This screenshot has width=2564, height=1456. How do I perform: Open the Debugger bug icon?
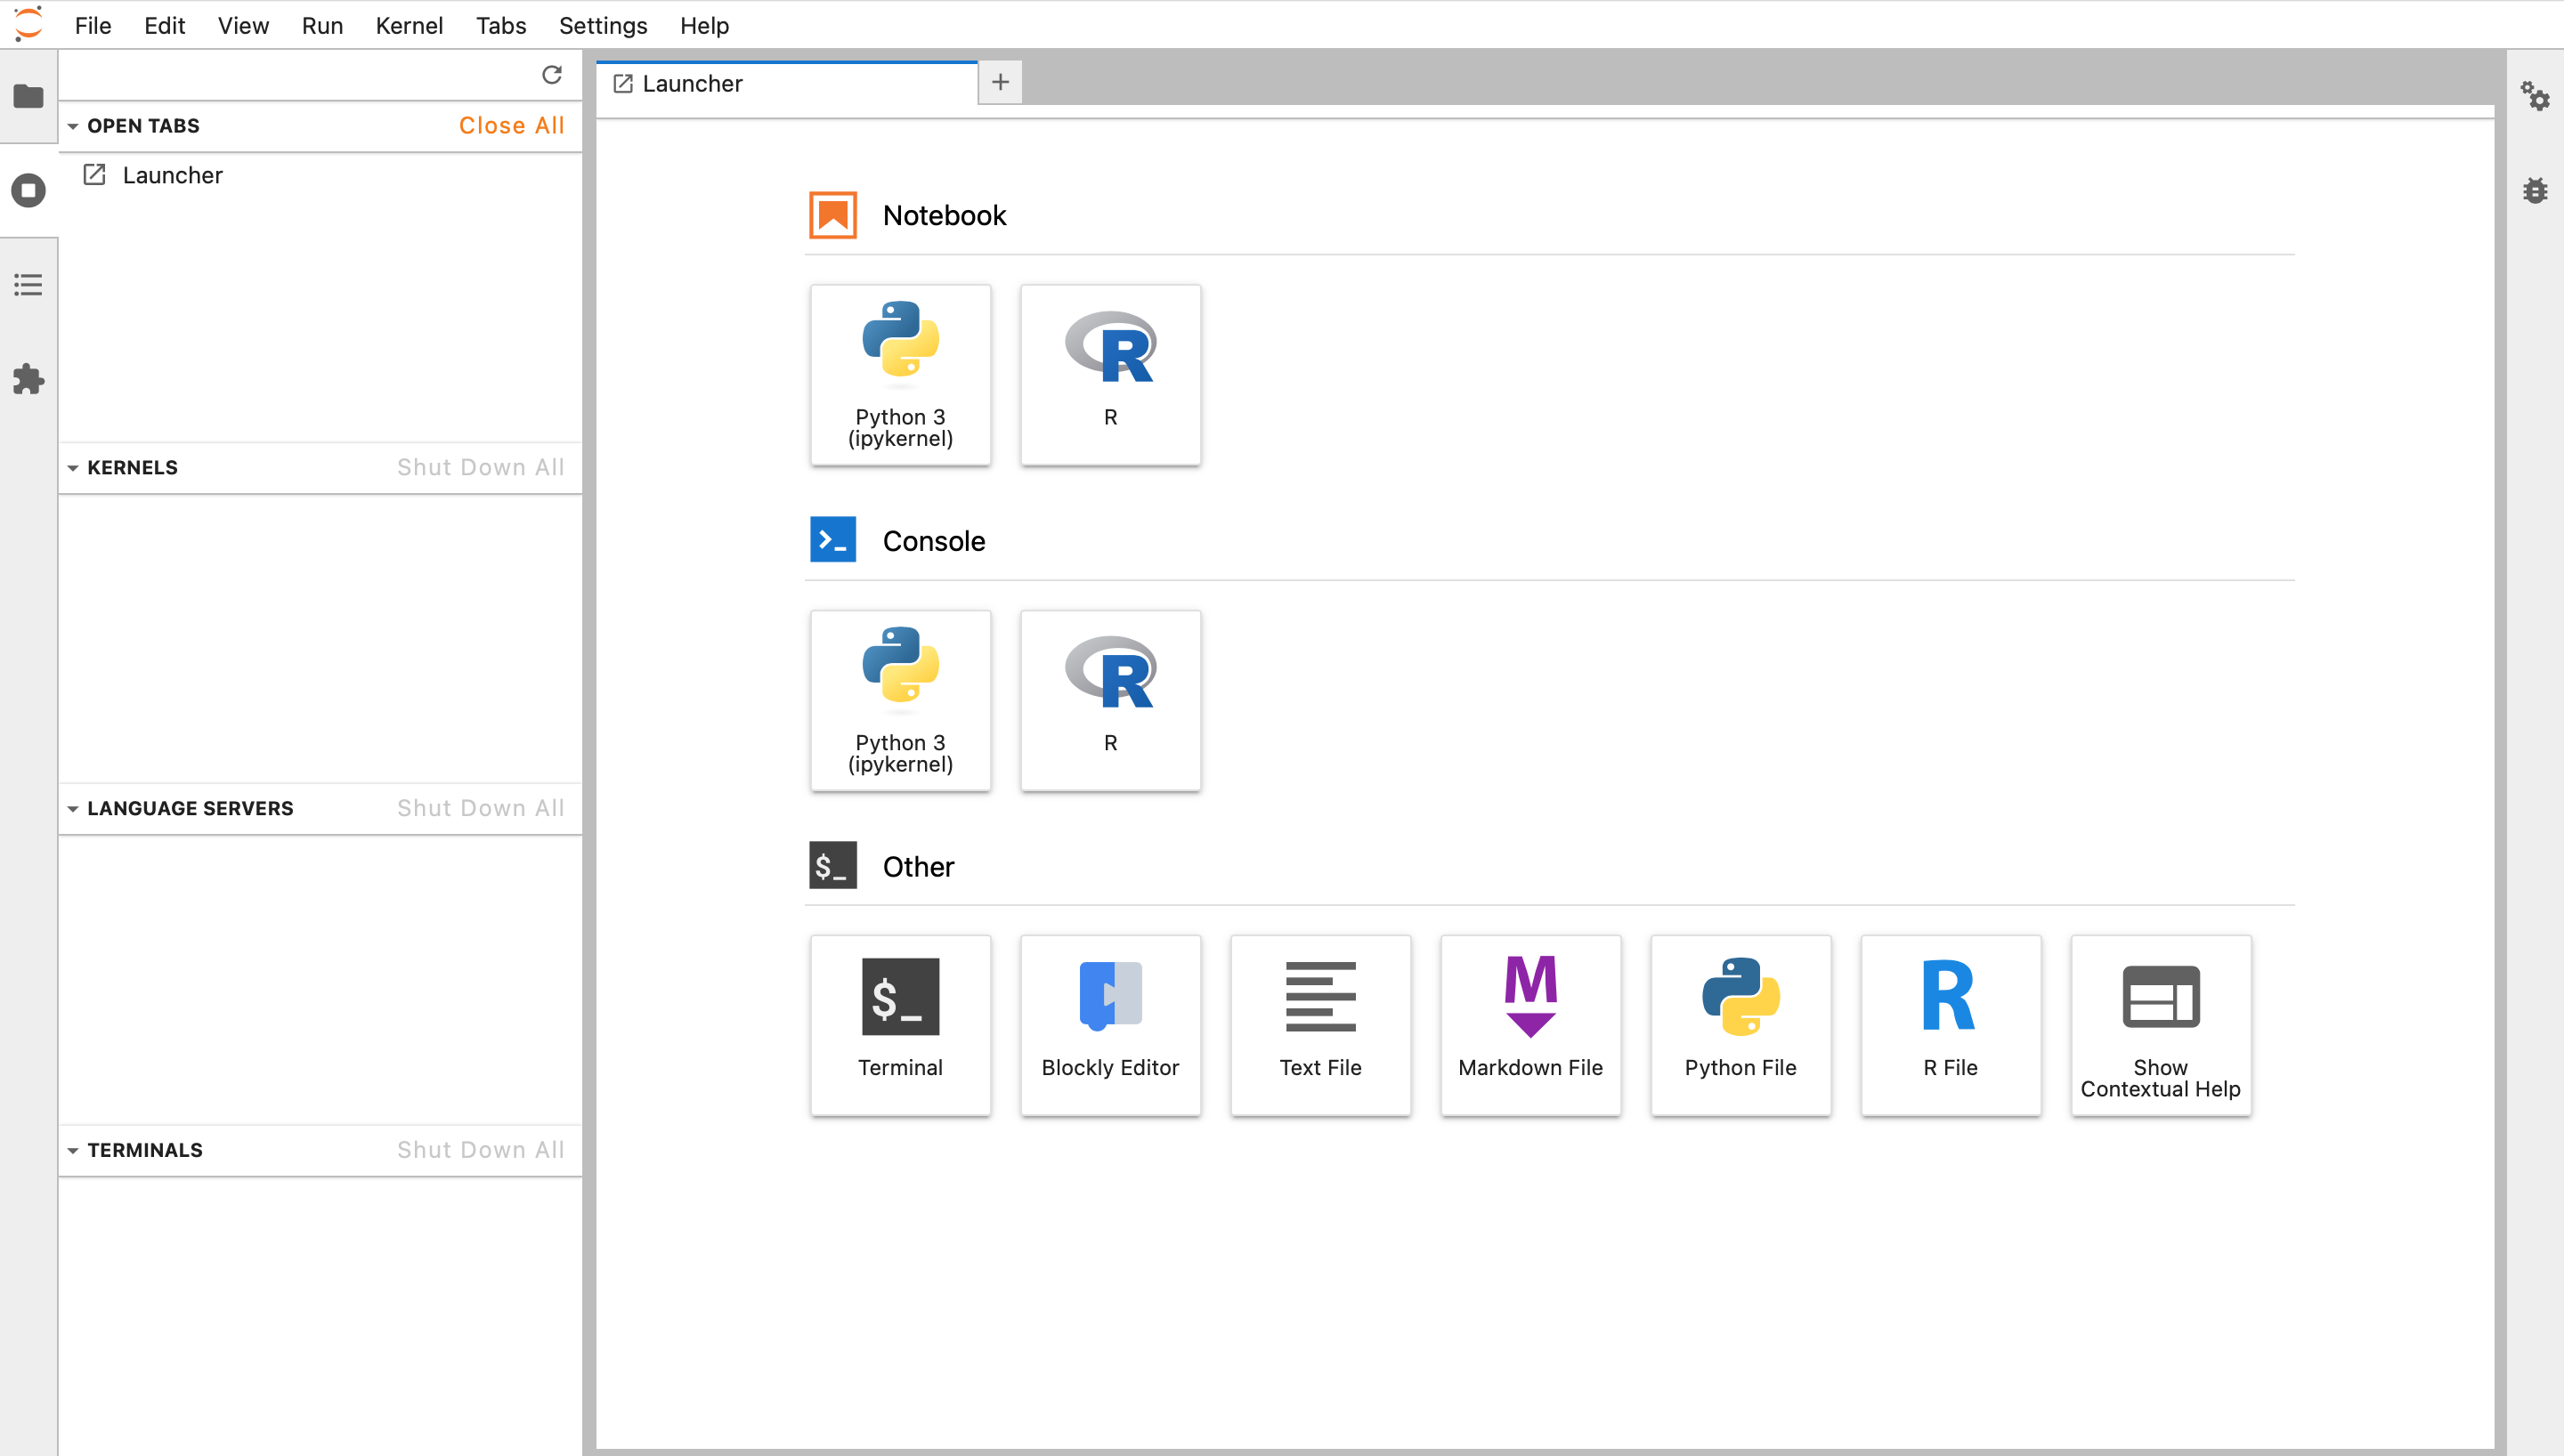(2534, 190)
